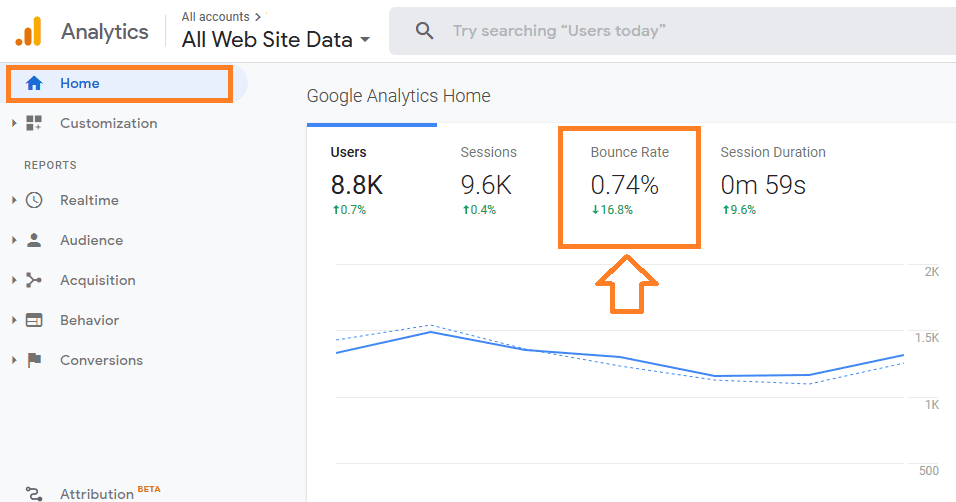Click the Google Analytics logo icon
The image size is (956, 502).
click(29, 31)
